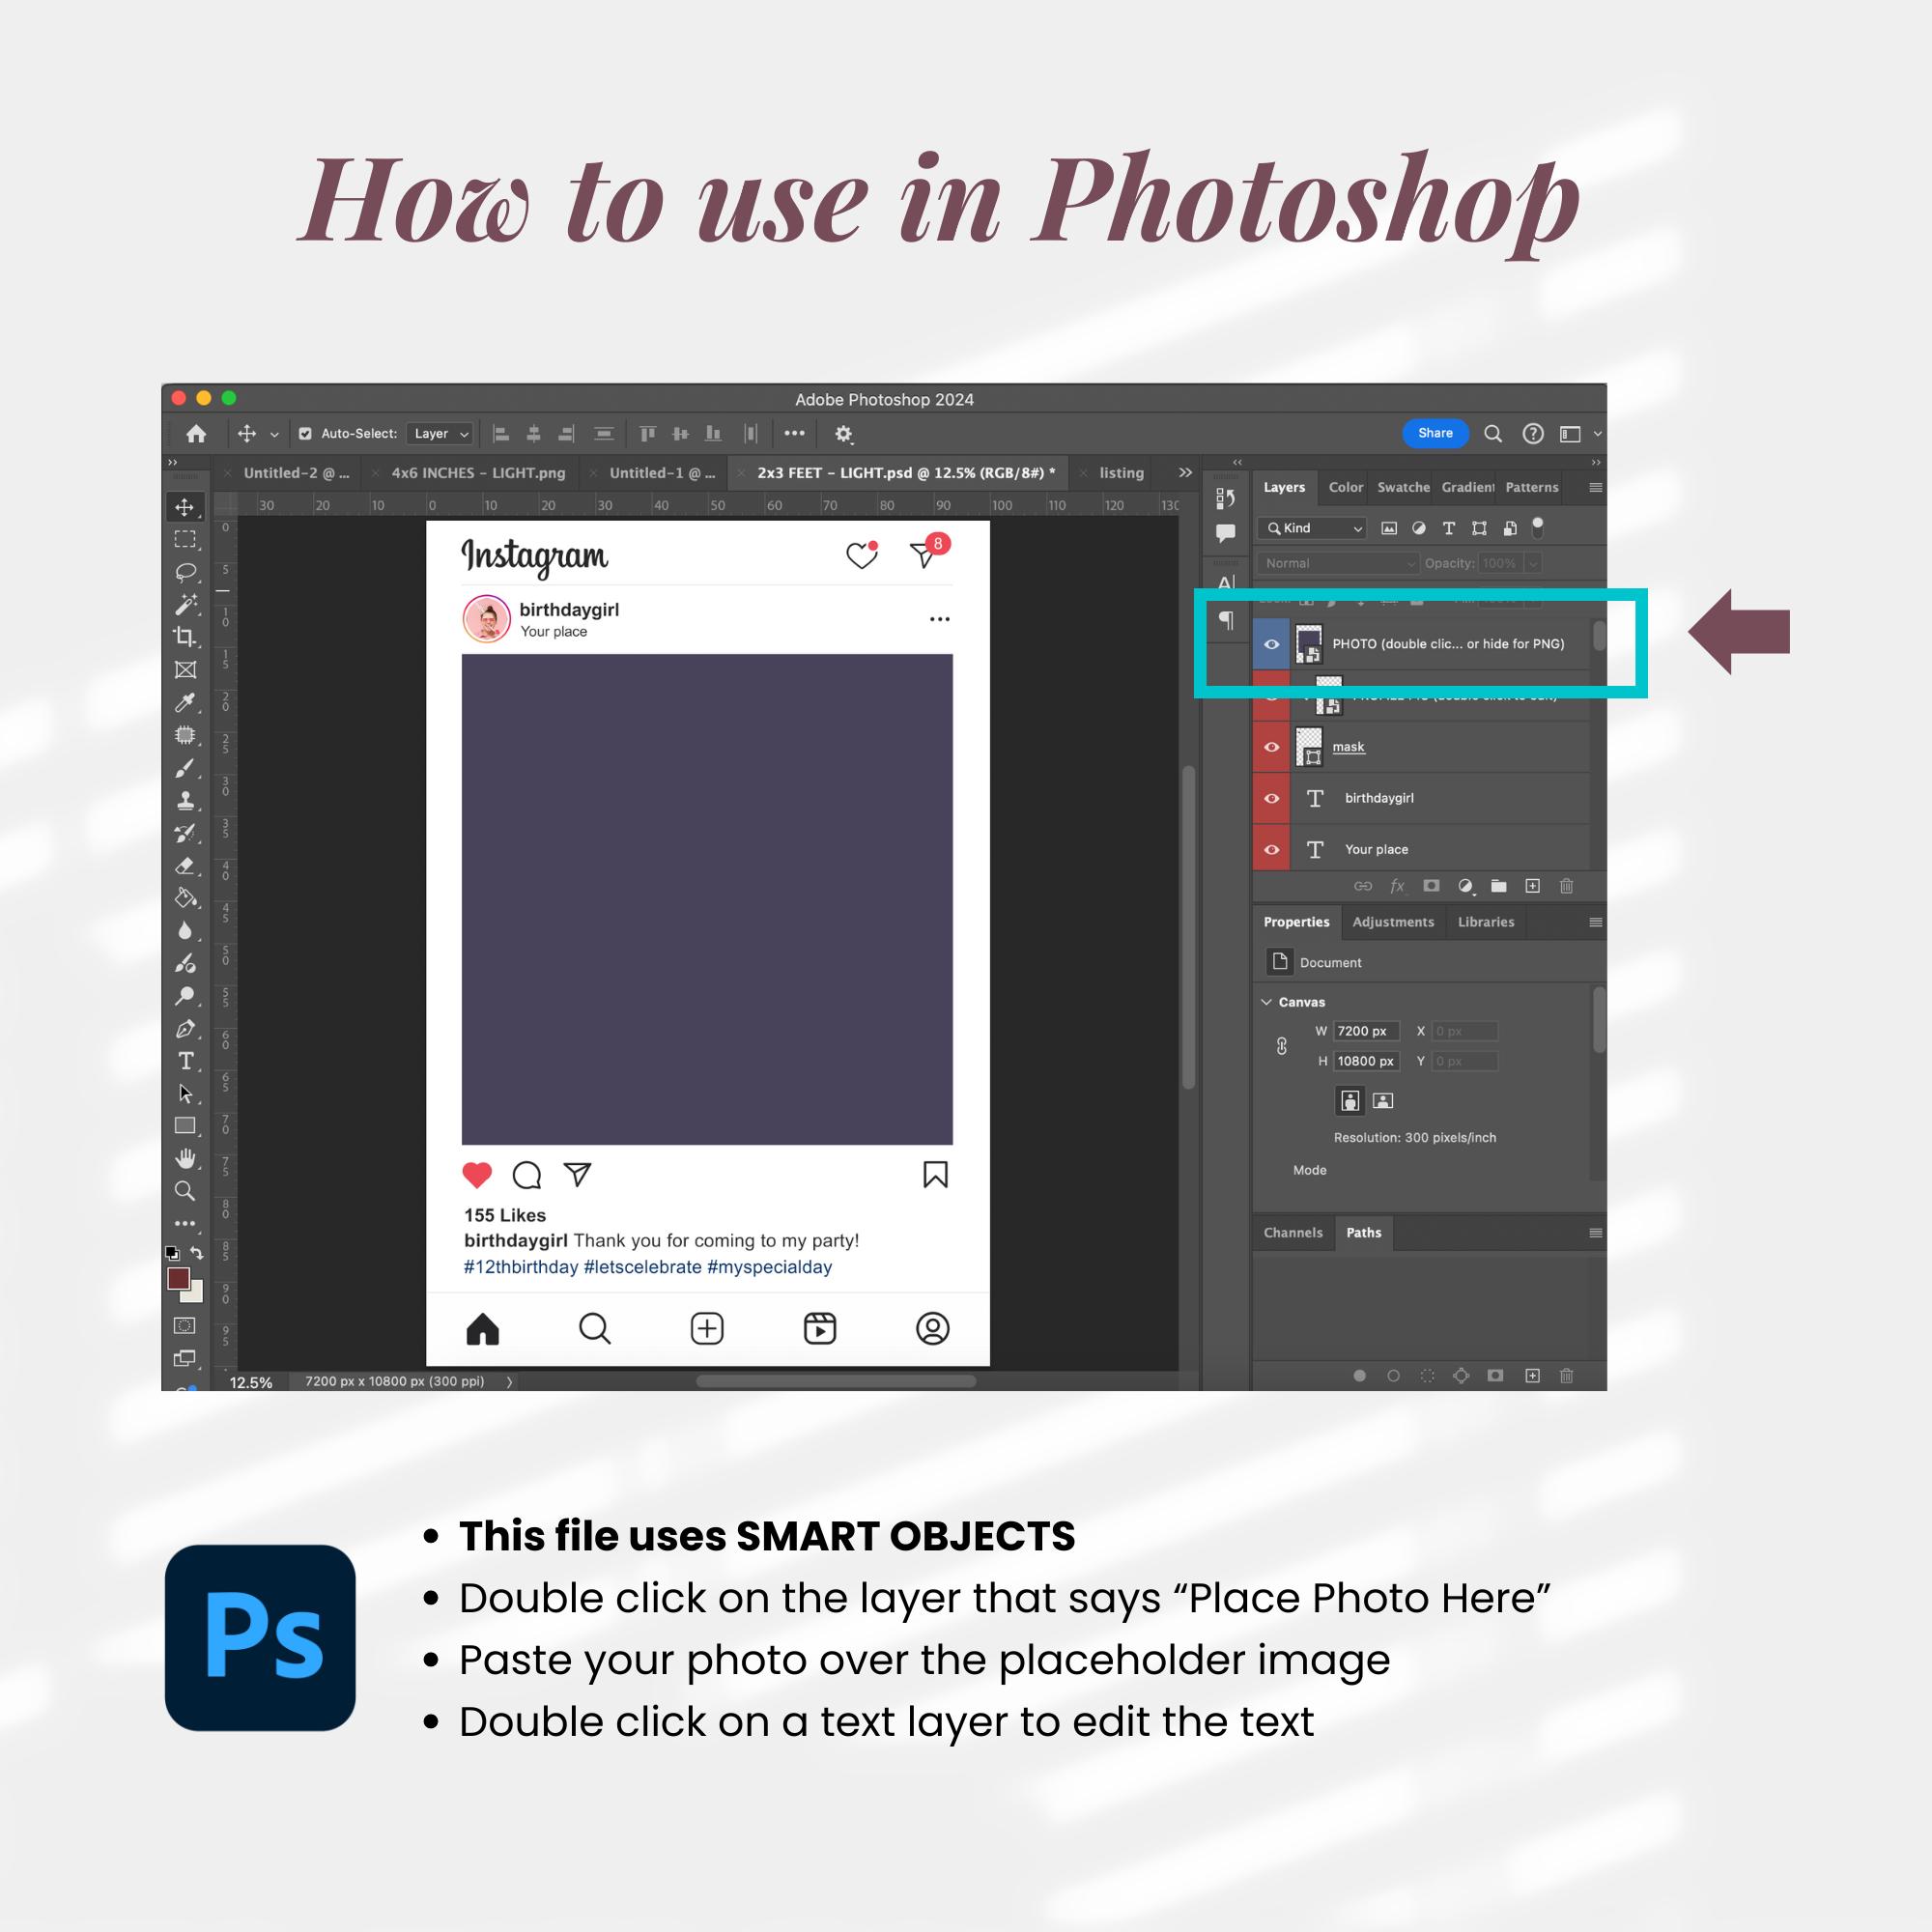Open the blend mode dropdown showing Normal
This screenshot has height=1932, width=1932.
[x=1337, y=563]
